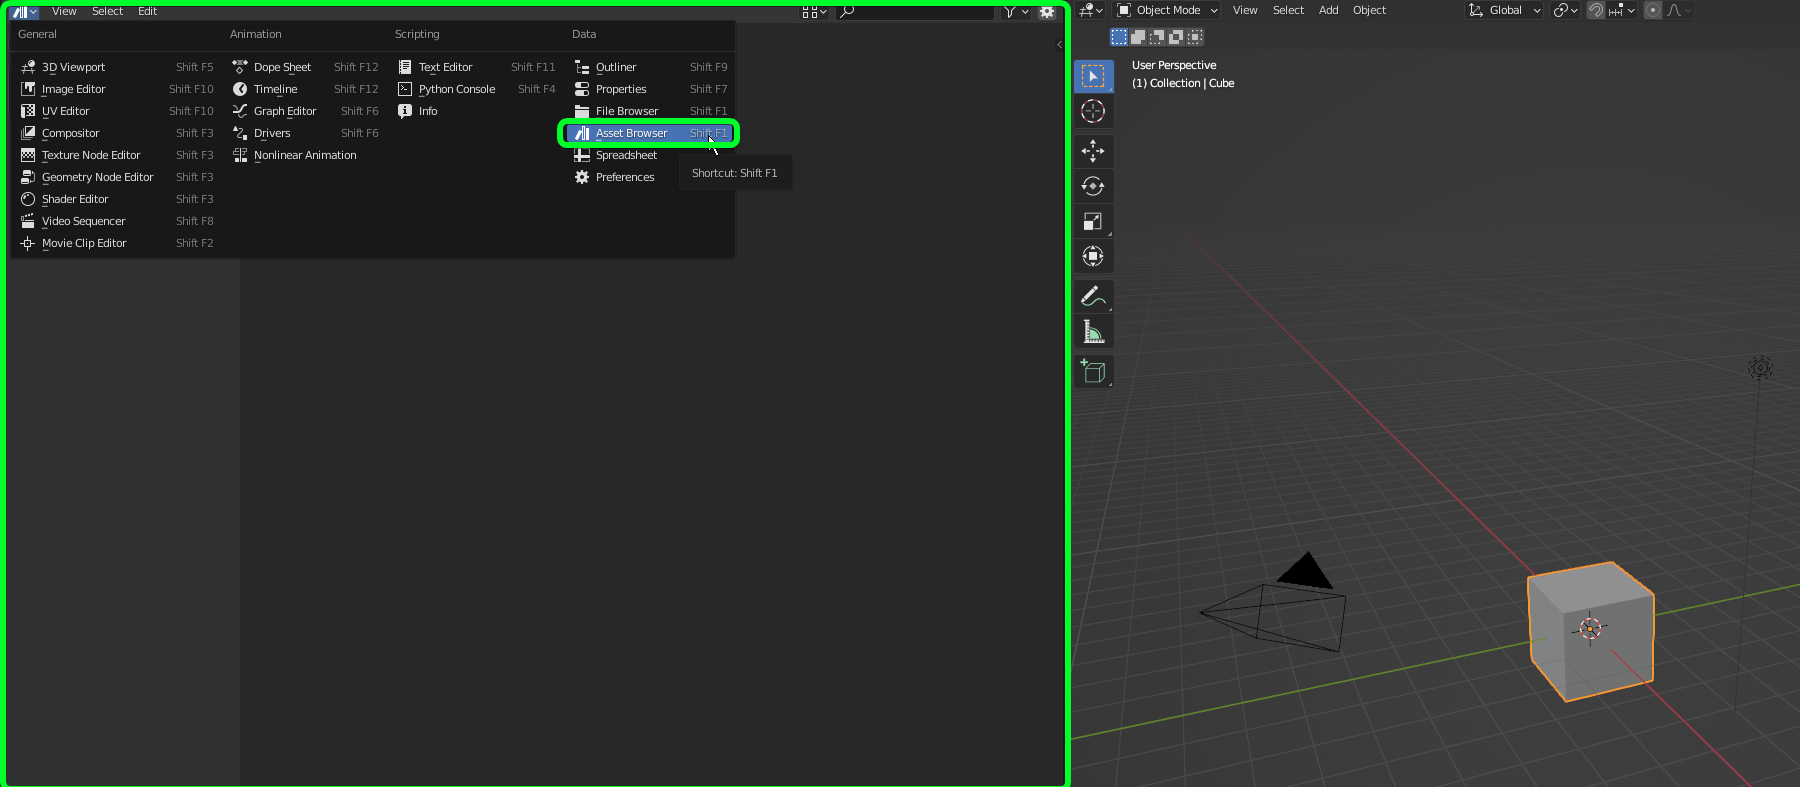The width and height of the screenshot is (1800, 787).
Task: Open the Preferences editor
Action: pyautogui.click(x=651, y=177)
